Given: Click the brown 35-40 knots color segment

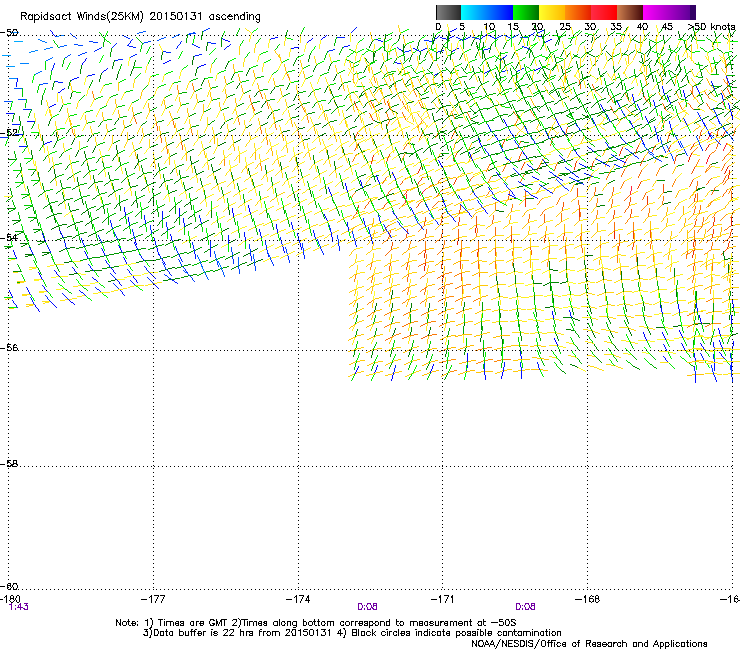Looking at the screenshot, I should tap(630, 12).
